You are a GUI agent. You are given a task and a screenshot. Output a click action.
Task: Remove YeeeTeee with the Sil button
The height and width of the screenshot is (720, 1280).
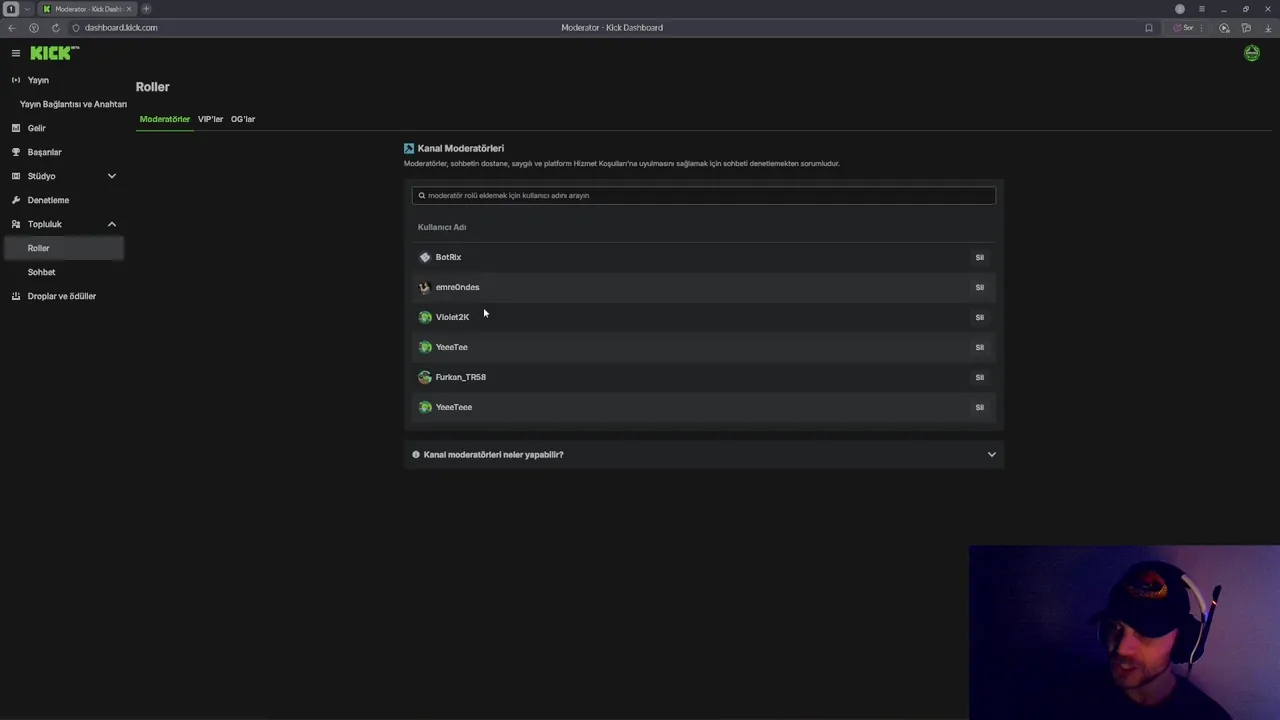pyautogui.click(x=980, y=407)
